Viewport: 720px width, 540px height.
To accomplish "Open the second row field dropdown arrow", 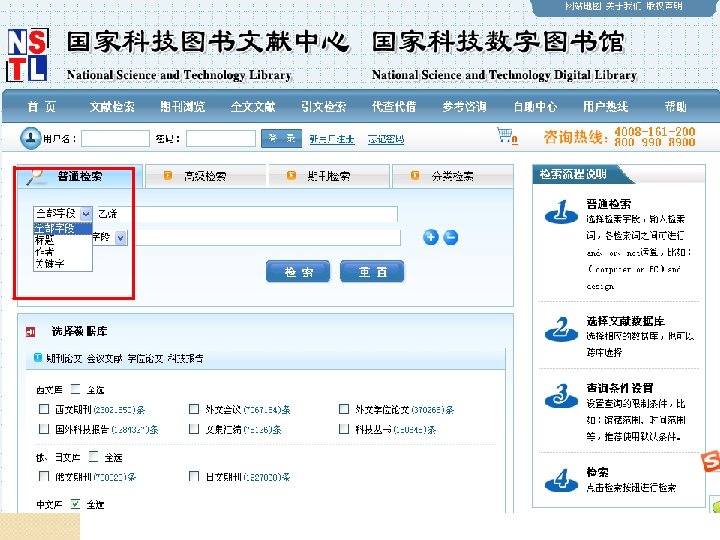I will (x=121, y=238).
